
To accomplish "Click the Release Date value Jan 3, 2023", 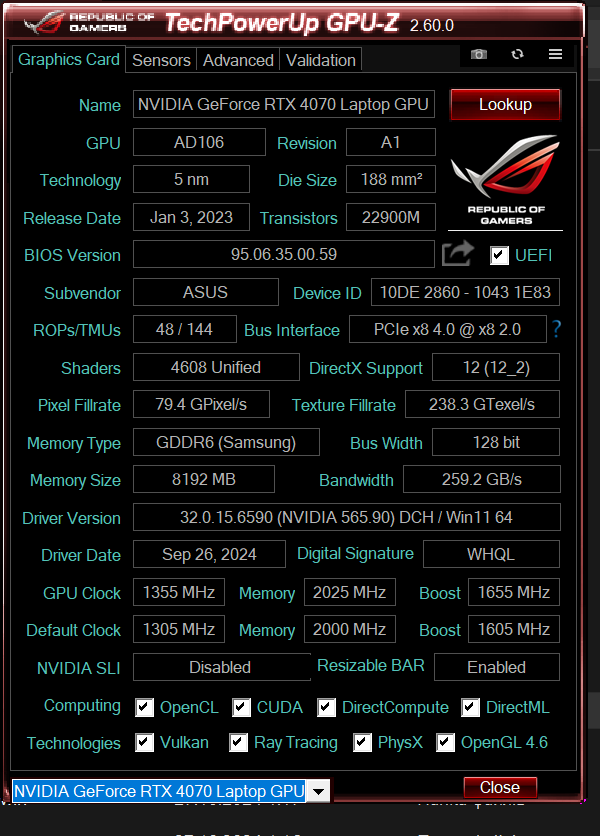I will coord(191,217).
